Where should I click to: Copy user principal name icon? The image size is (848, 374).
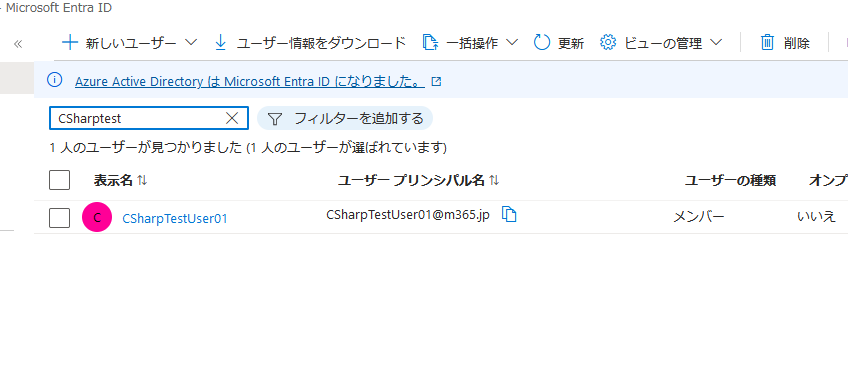click(x=509, y=214)
